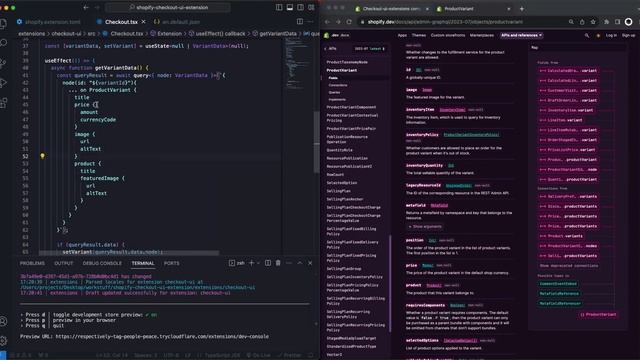Screen dimensions: 640x360
Task: Open the Explorer icon in VS Code activity bar
Action: click(x=4, y=24)
